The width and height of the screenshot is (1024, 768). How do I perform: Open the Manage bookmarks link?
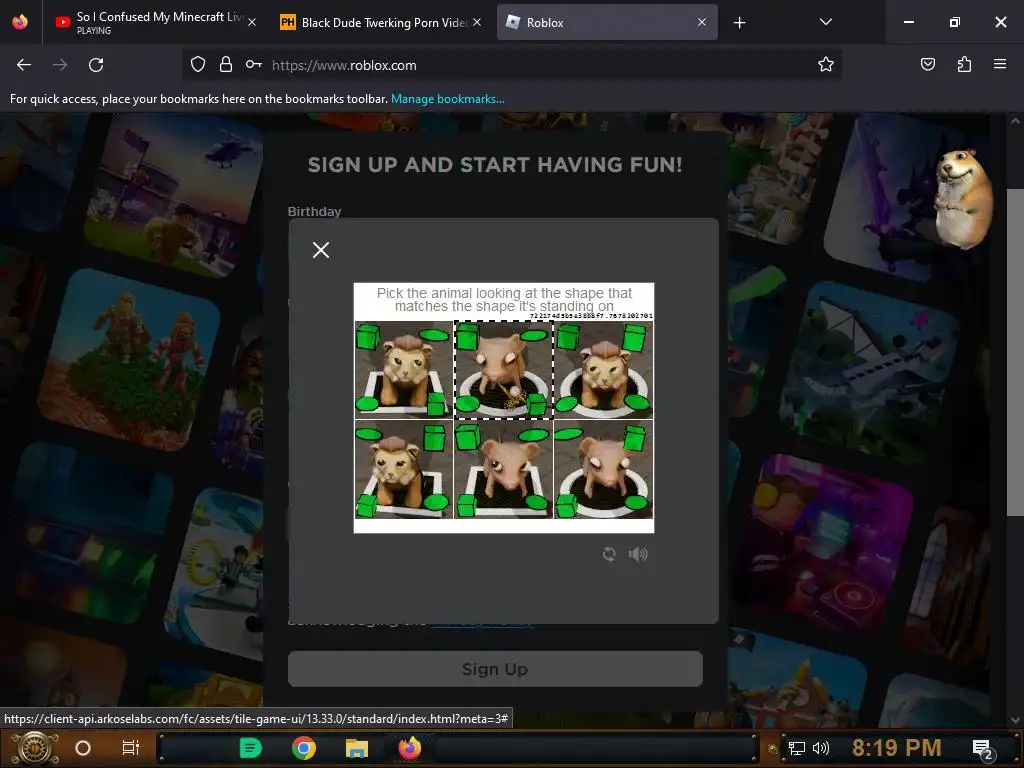click(x=447, y=99)
